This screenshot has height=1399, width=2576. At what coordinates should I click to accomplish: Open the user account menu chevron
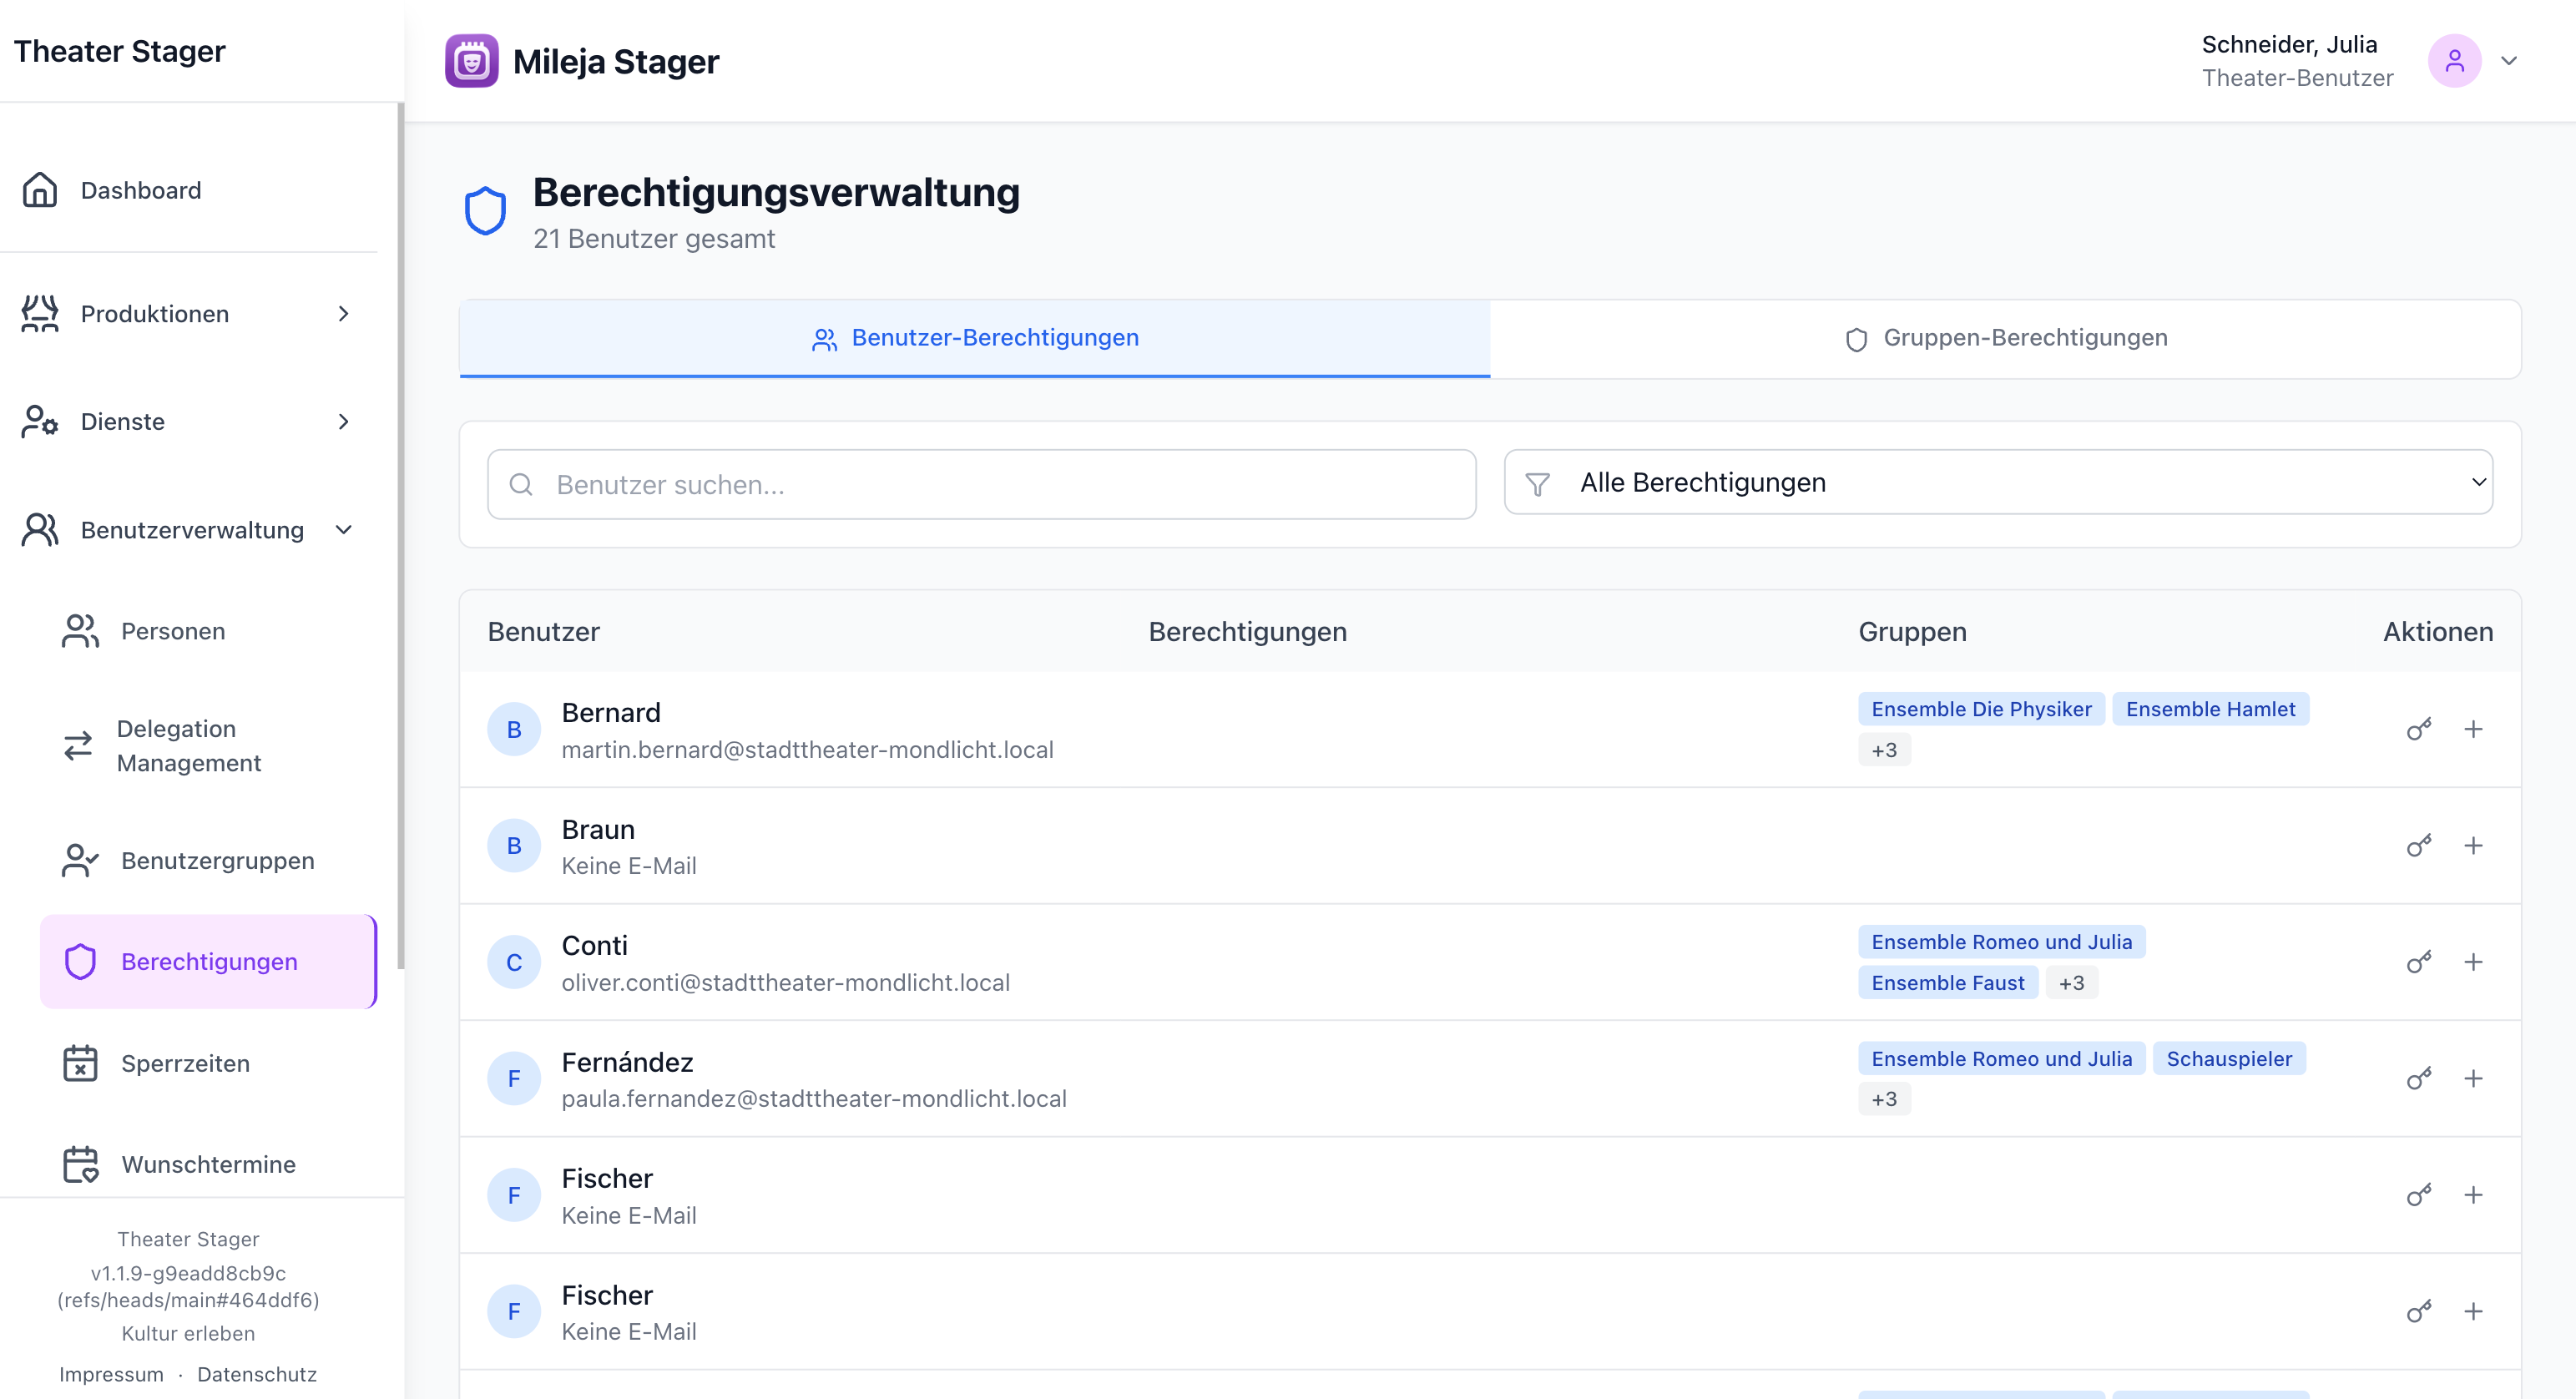(2509, 61)
